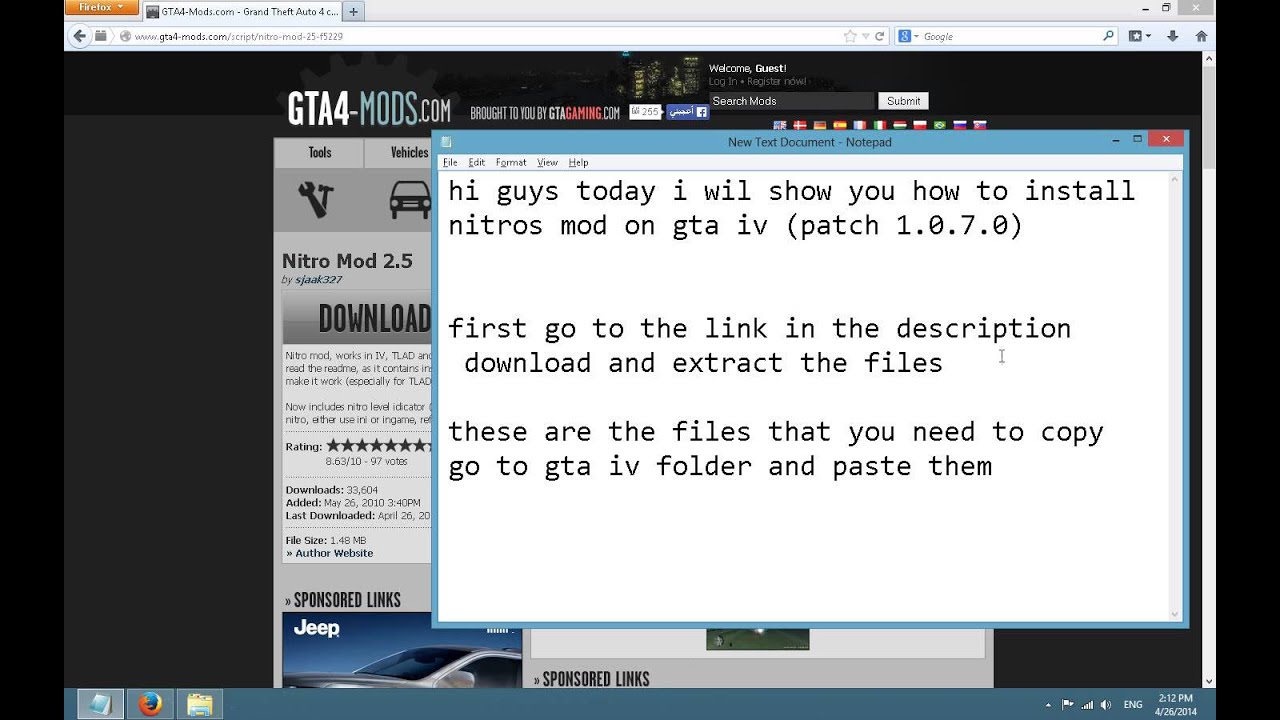This screenshot has width=1280, height=720.
Task: Submit the mod search
Action: pyautogui.click(x=903, y=101)
